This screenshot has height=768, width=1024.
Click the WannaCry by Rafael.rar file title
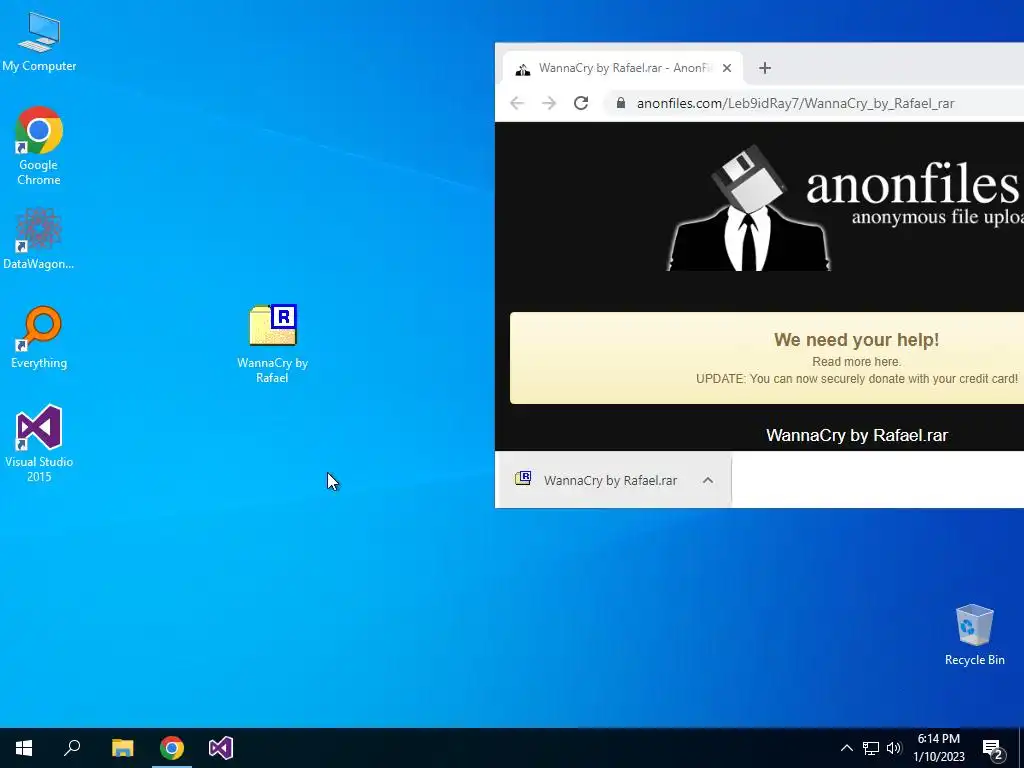(857, 436)
